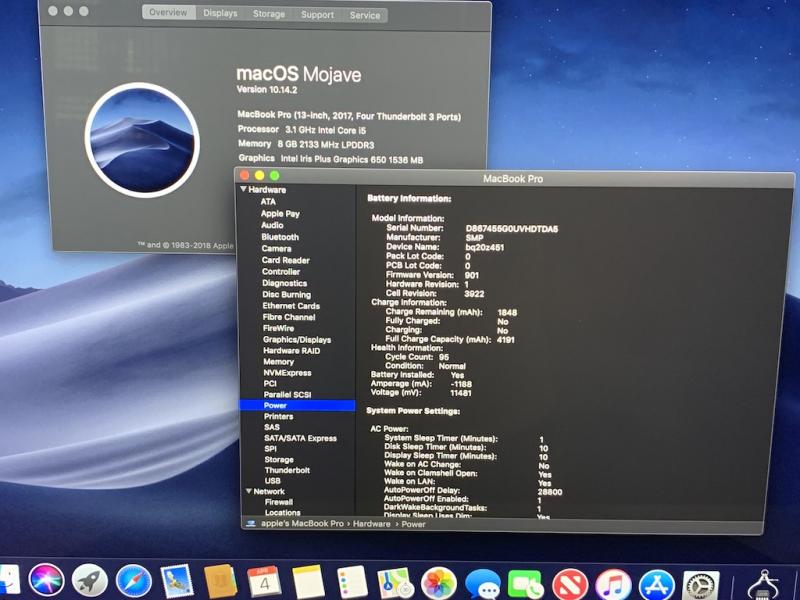Select Firewall under Network

(x=279, y=502)
